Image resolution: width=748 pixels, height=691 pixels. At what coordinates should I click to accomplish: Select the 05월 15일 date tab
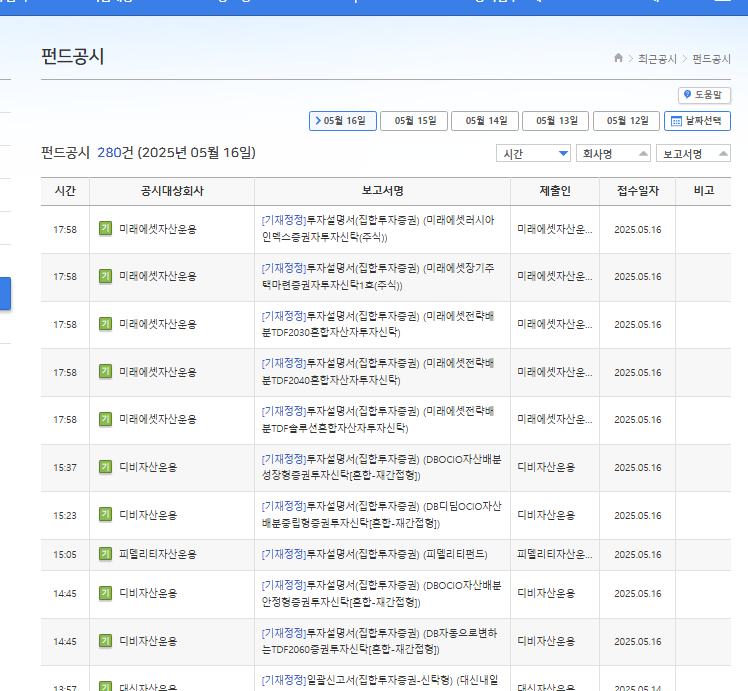click(x=414, y=121)
